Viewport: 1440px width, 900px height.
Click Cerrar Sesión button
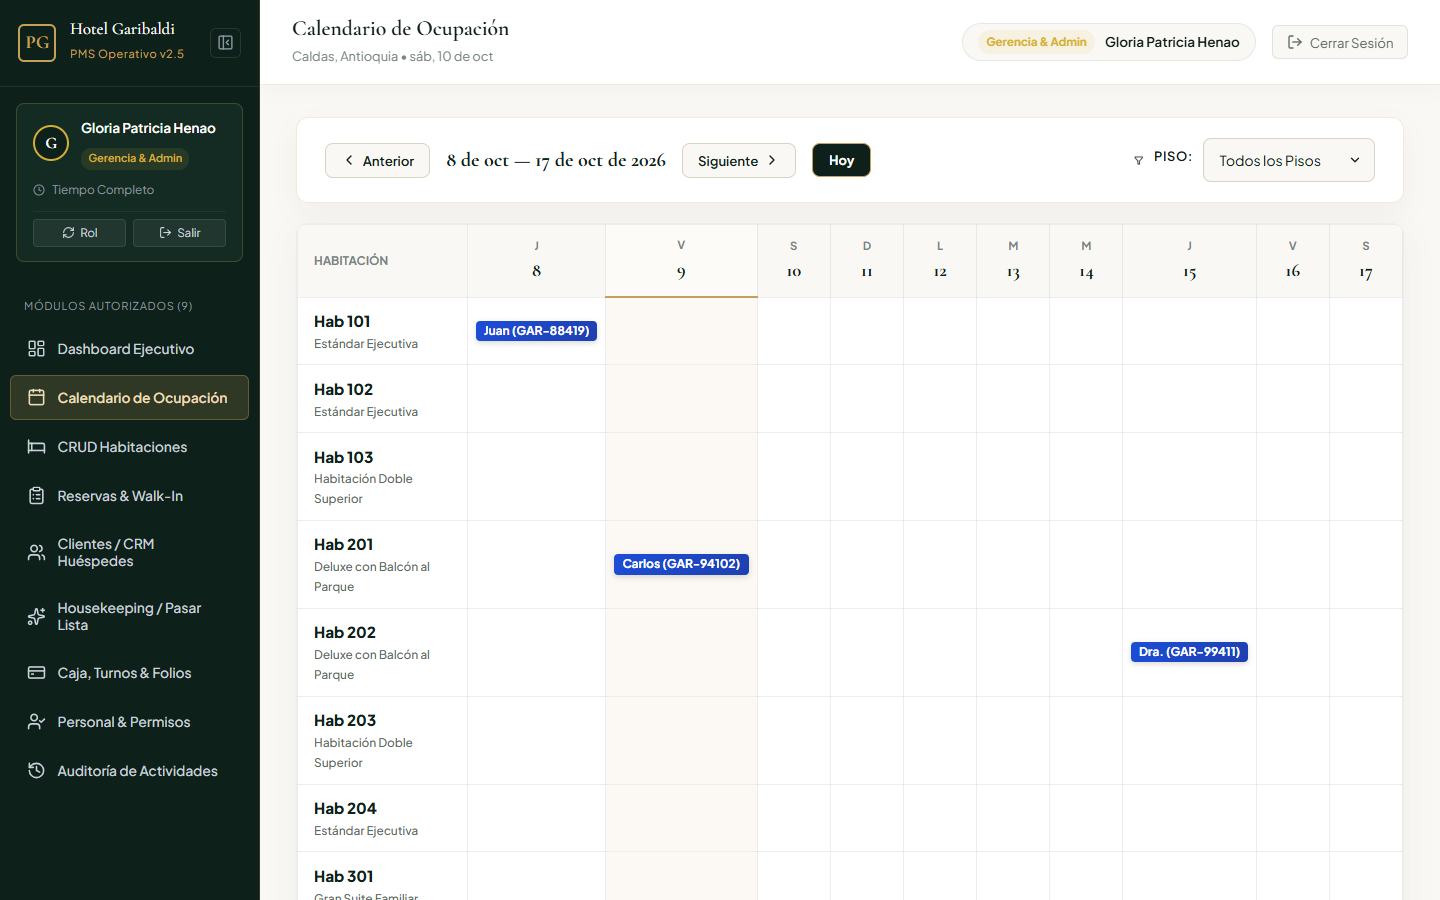(x=1340, y=42)
